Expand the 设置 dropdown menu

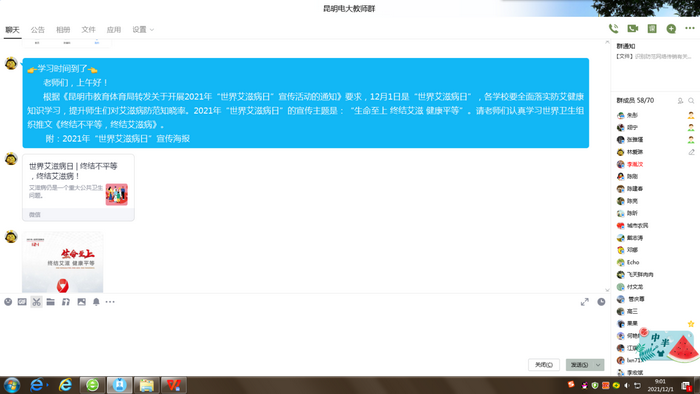point(143,29)
